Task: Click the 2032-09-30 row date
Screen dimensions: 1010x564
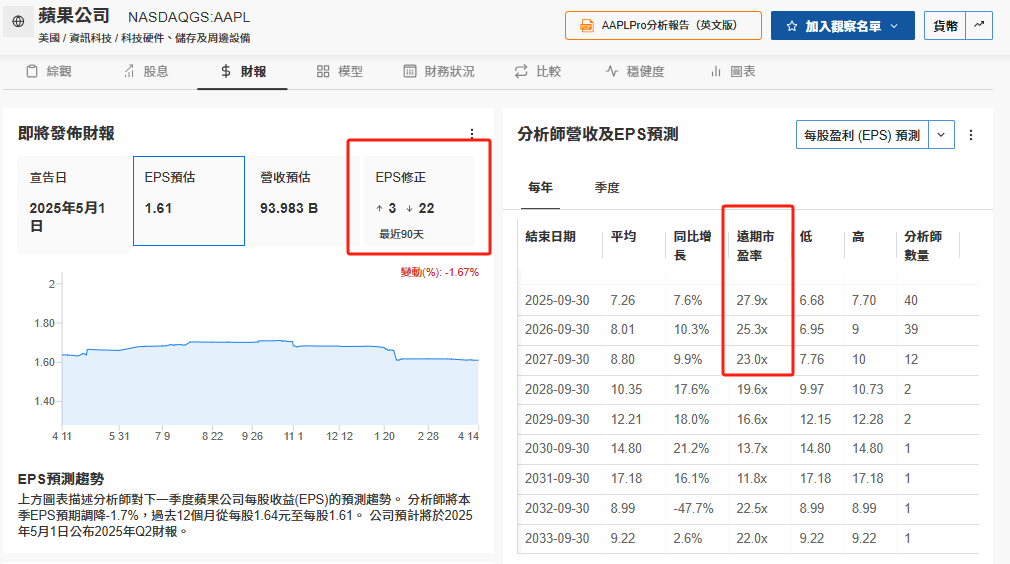Action: coord(557,509)
